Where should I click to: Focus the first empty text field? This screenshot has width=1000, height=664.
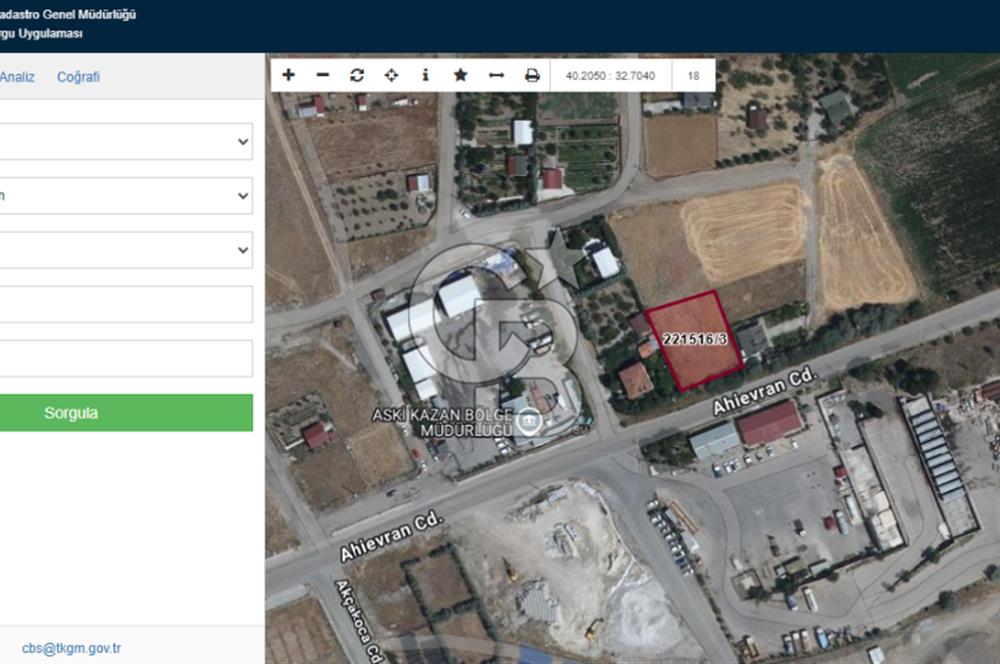126,304
